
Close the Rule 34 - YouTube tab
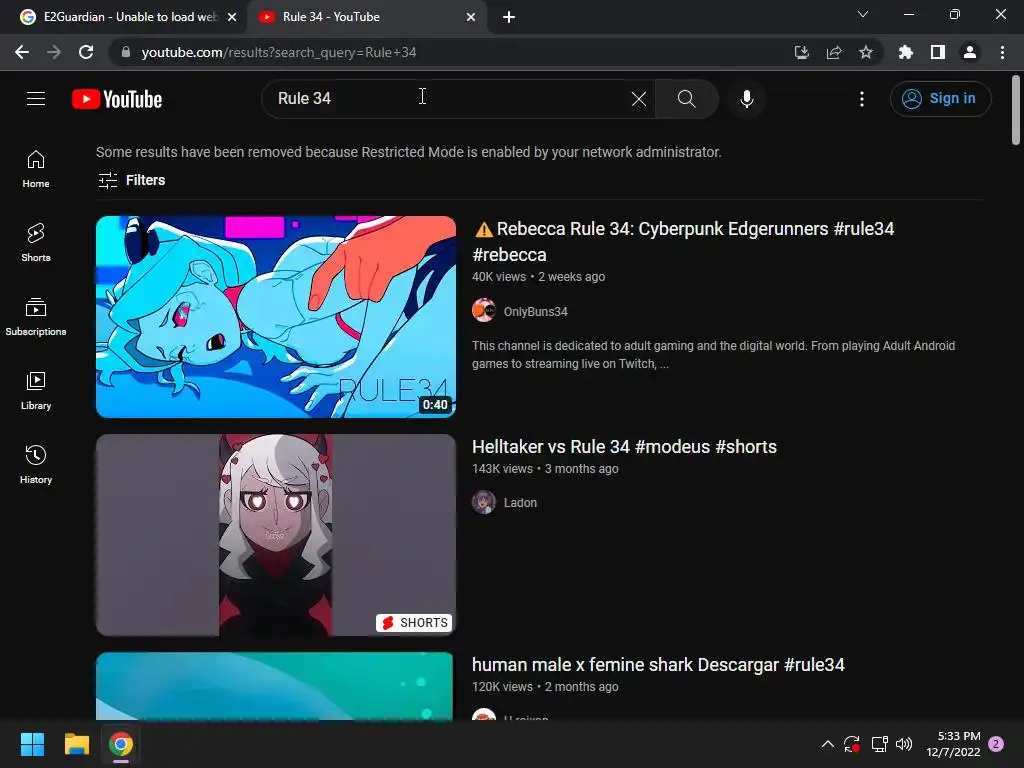(471, 17)
